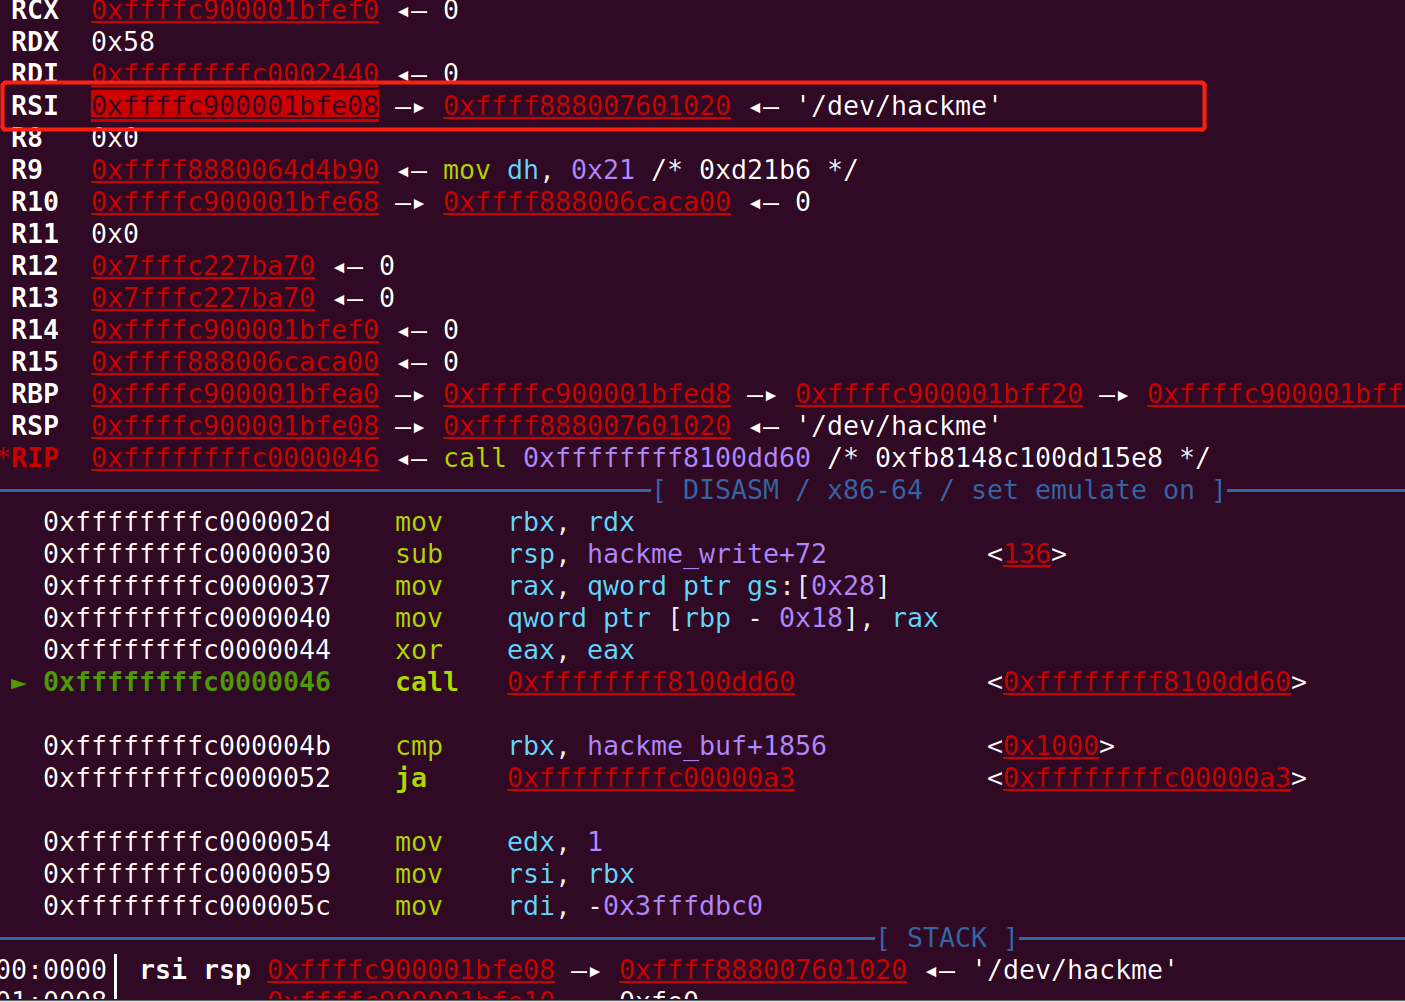Click the RBP address 0xffffc900001bfea0
This screenshot has width=1405, height=1002.
(x=235, y=394)
